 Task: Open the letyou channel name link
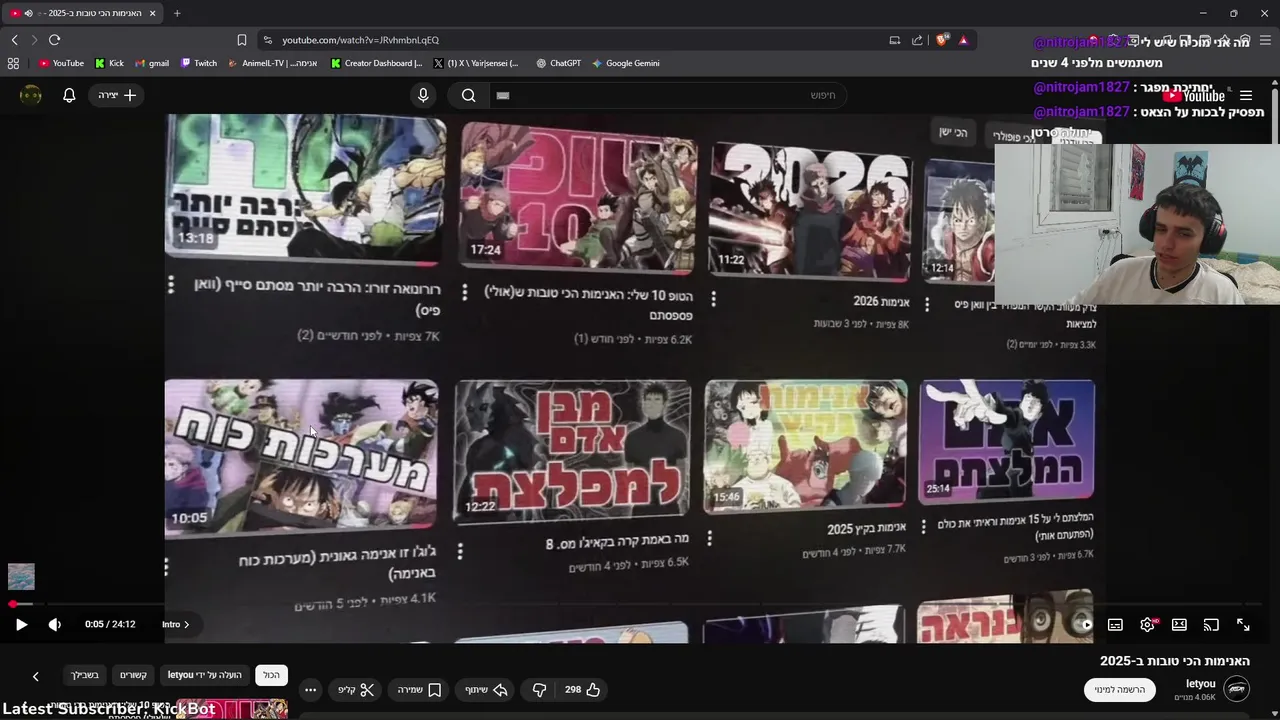pos(1201,684)
